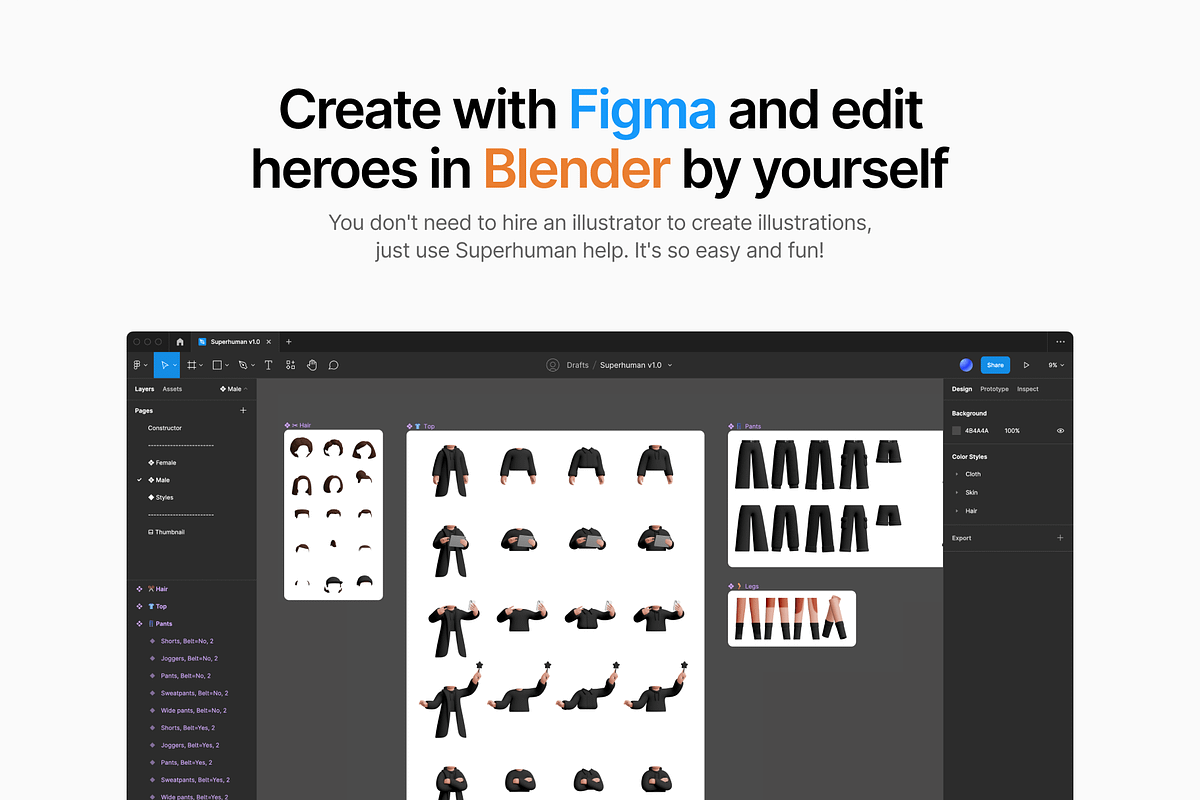This screenshot has height=800, width=1200.
Task: Switch to the Assets tab
Action: click(172, 389)
